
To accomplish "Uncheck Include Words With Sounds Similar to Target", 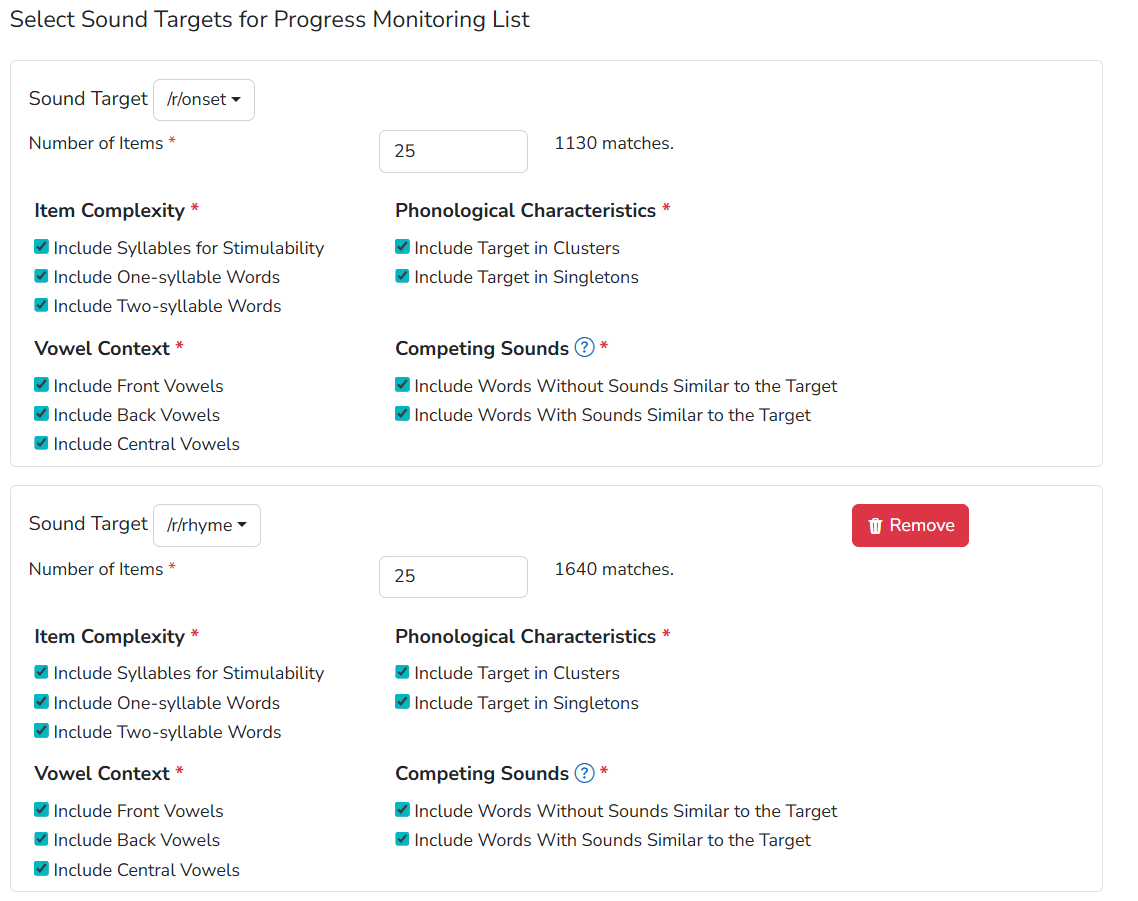I will coord(402,414).
